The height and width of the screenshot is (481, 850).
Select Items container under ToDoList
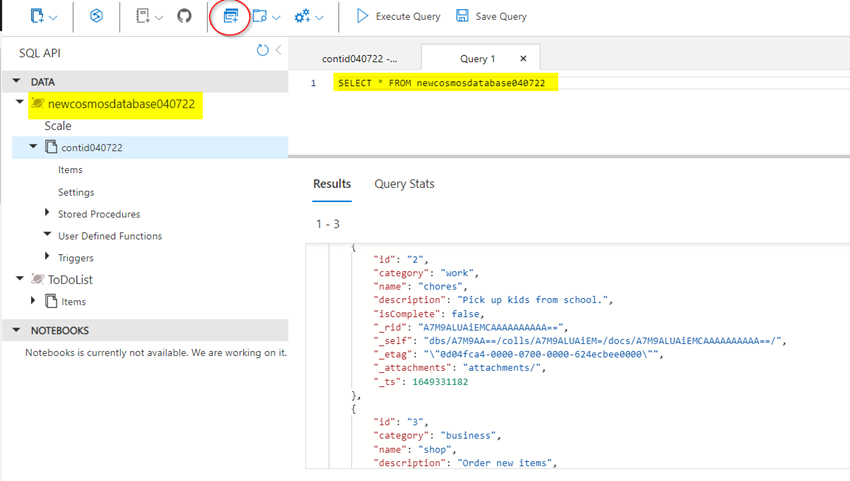[74, 302]
